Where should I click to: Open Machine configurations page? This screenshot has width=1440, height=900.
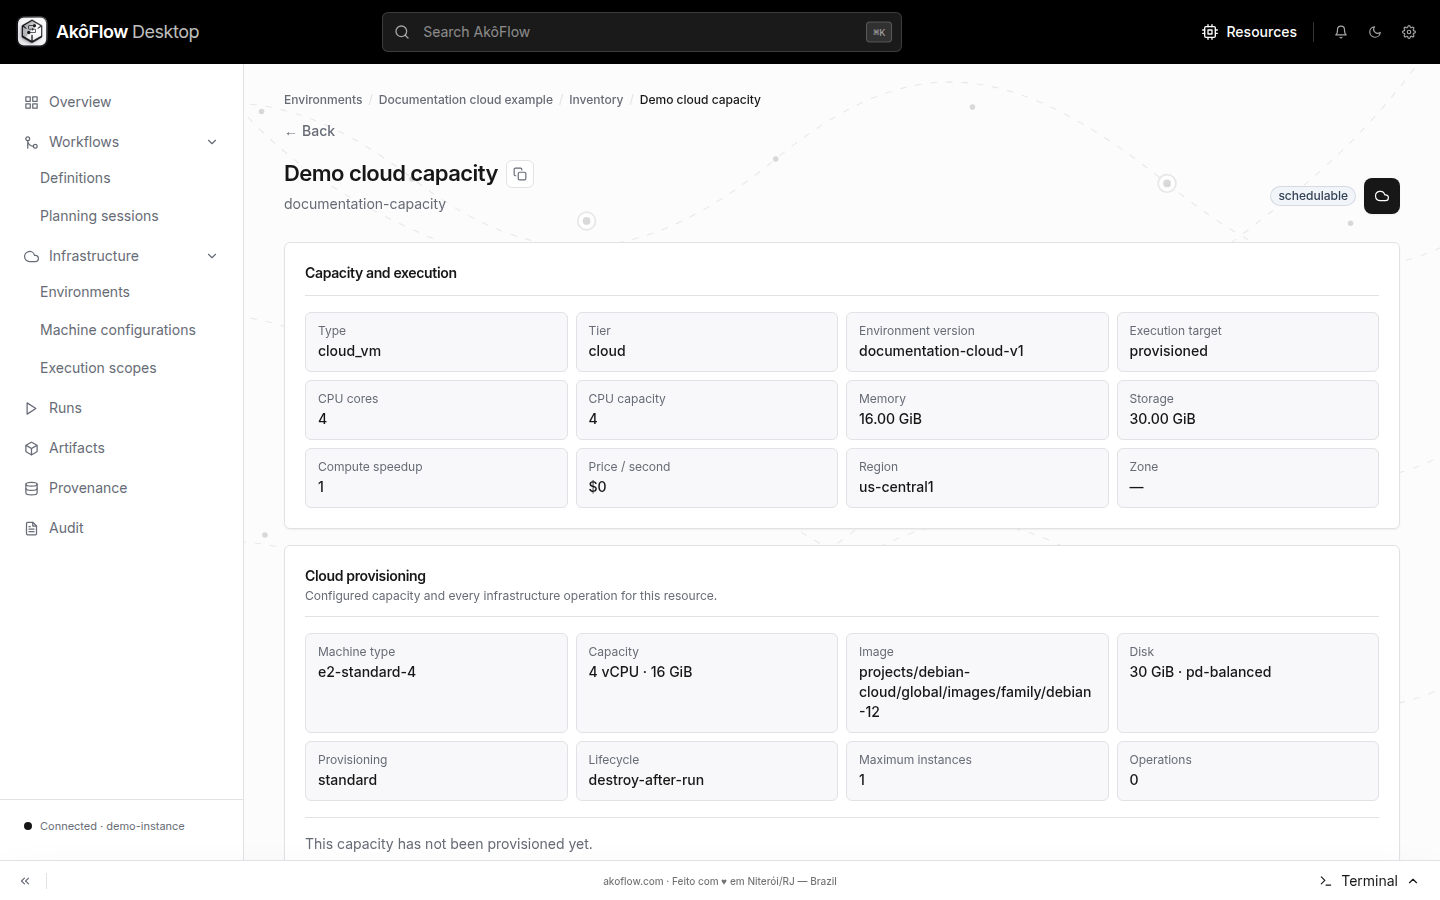coord(118,330)
